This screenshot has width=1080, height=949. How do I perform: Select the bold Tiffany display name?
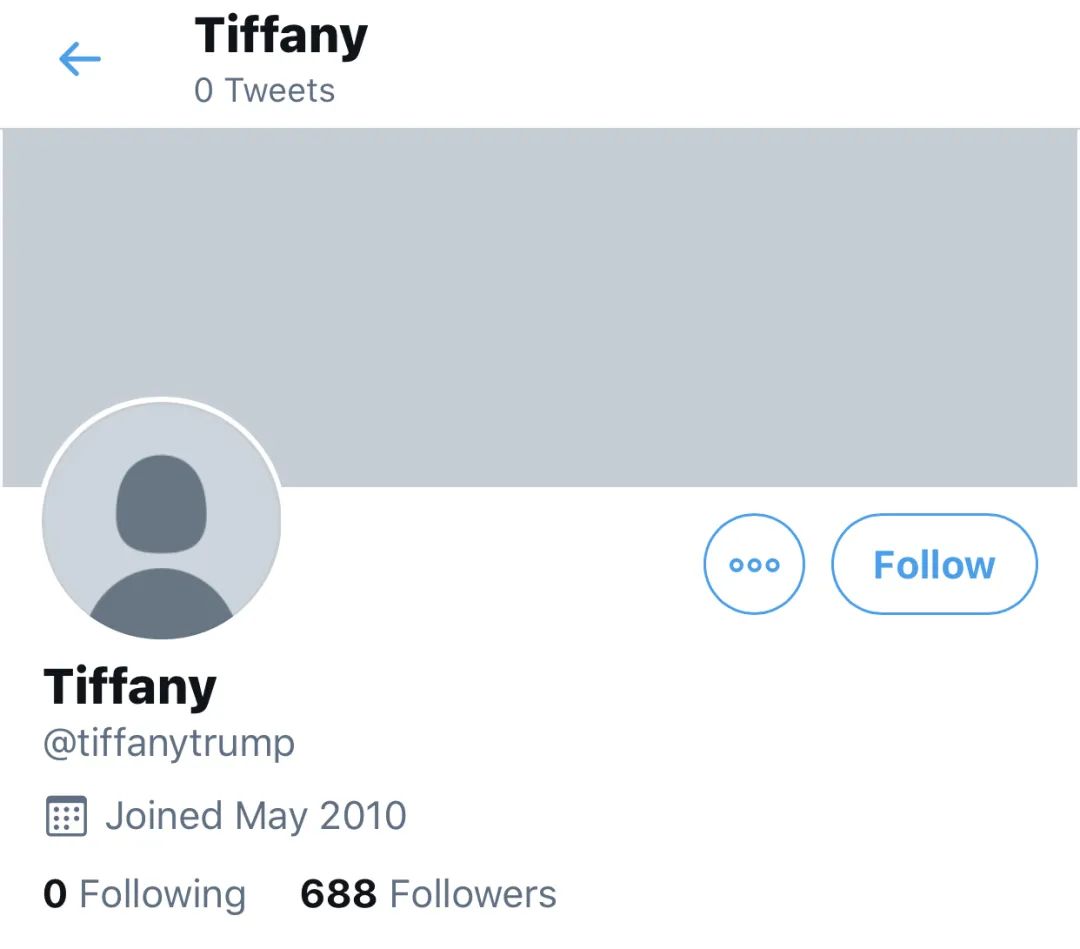pyautogui.click(x=130, y=687)
